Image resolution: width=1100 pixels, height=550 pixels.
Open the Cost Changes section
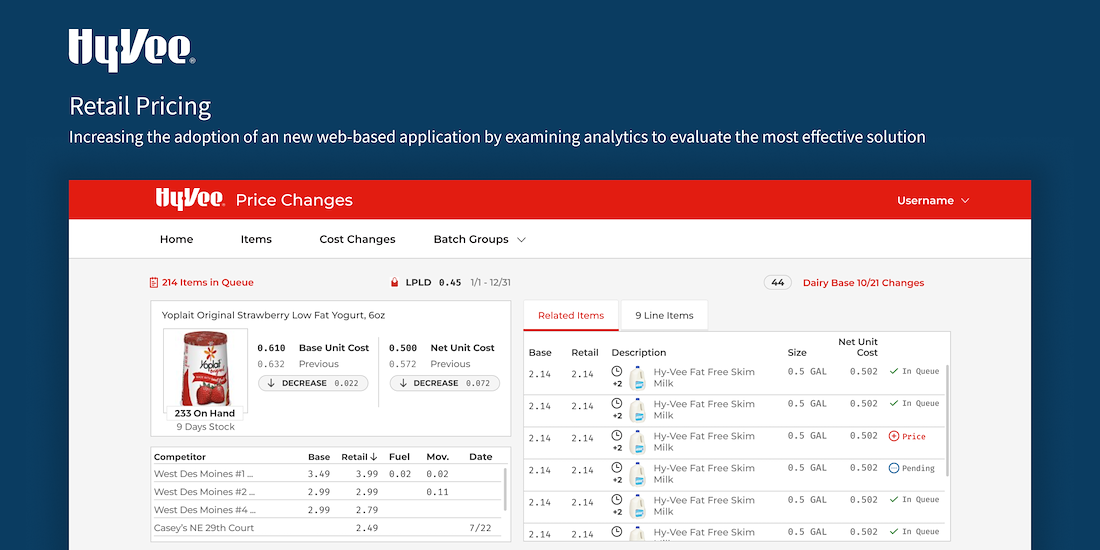pyautogui.click(x=357, y=239)
